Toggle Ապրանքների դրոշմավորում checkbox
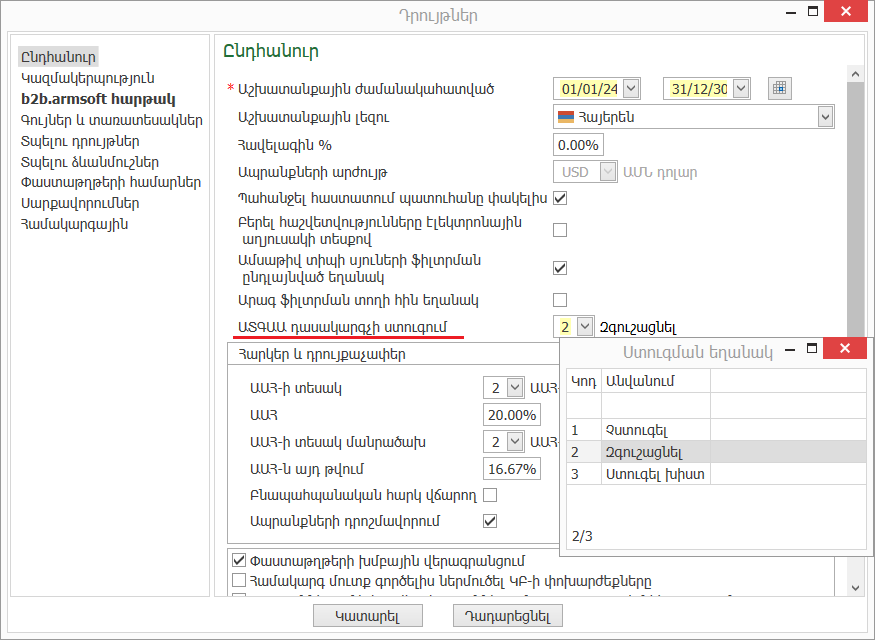 490,521
